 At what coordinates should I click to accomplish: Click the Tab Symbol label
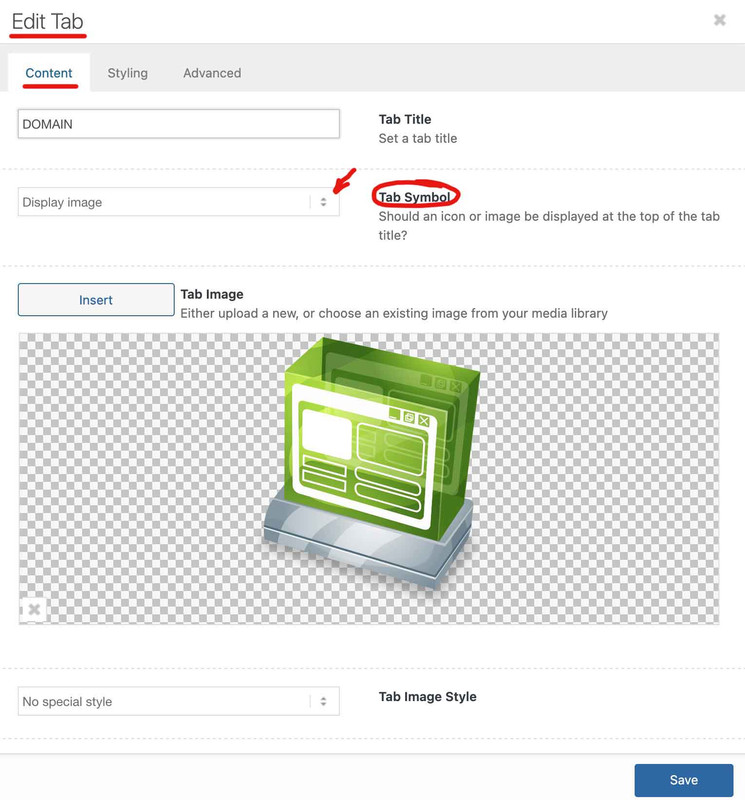(x=414, y=197)
